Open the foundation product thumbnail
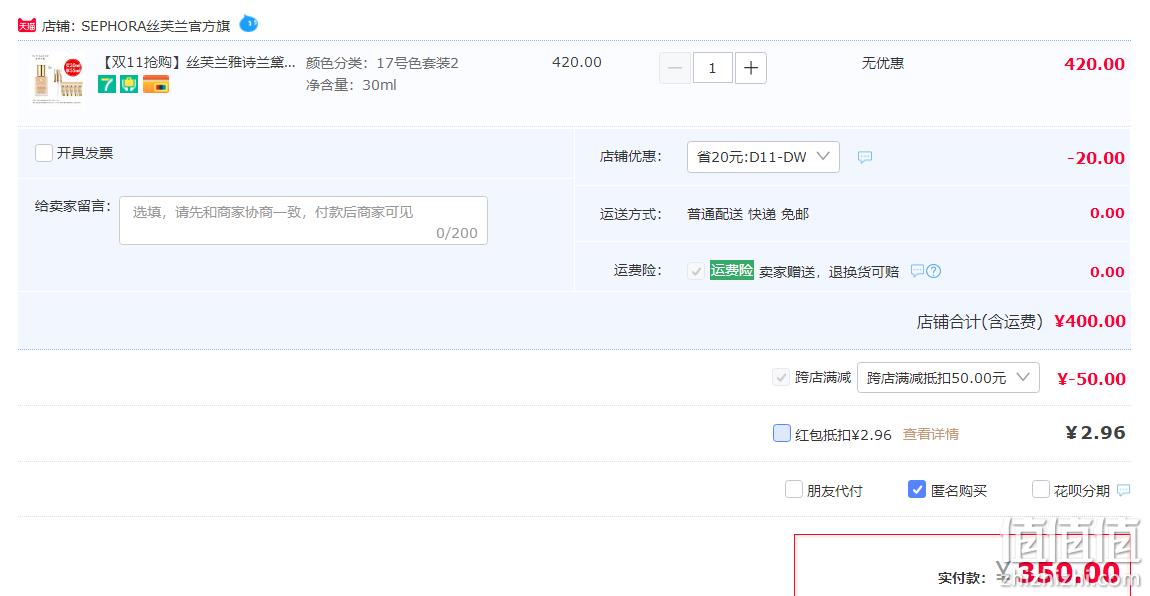The width and height of the screenshot is (1150, 596). click(x=58, y=78)
